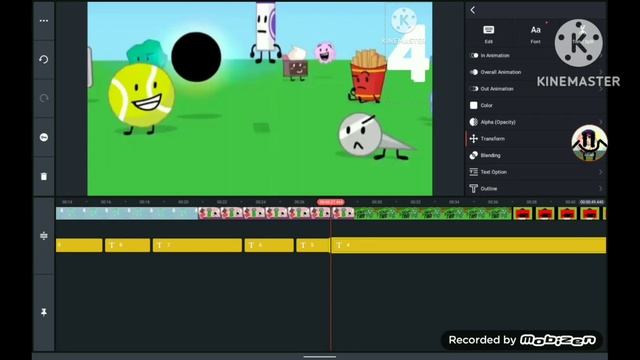The image size is (640, 360).
Task: Select the red thumbnail video clip
Action: click(x=559, y=213)
